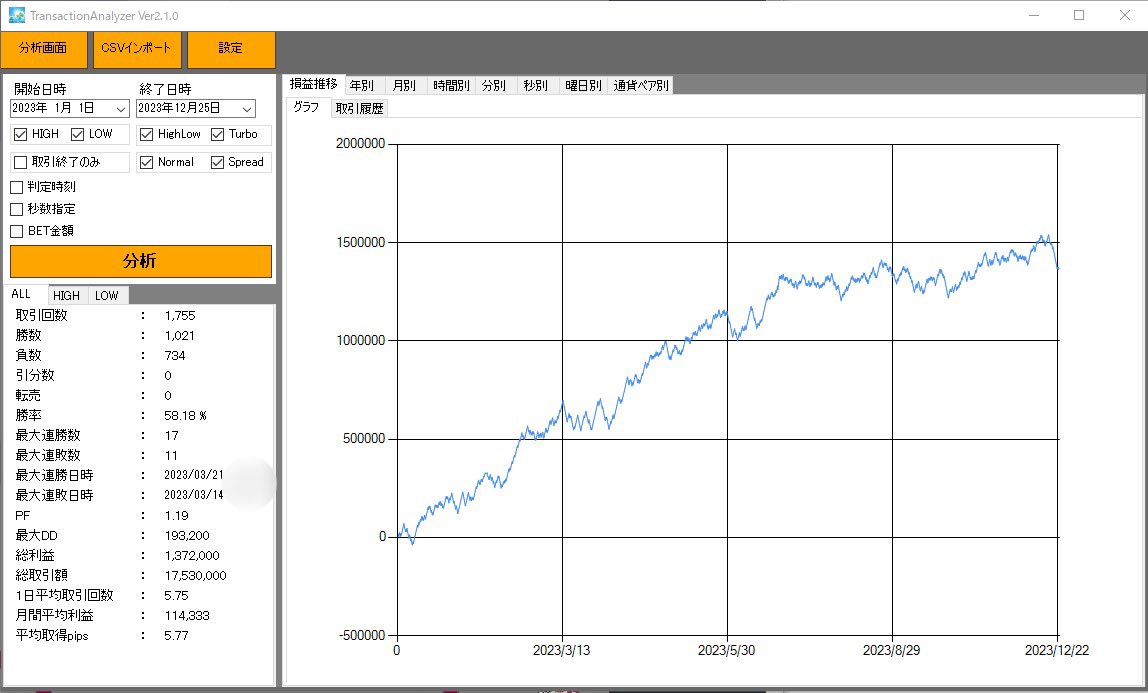Click the 2023/3/13 x-axis label
This screenshot has height=693, width=1148.
click(x=562, y=651)
